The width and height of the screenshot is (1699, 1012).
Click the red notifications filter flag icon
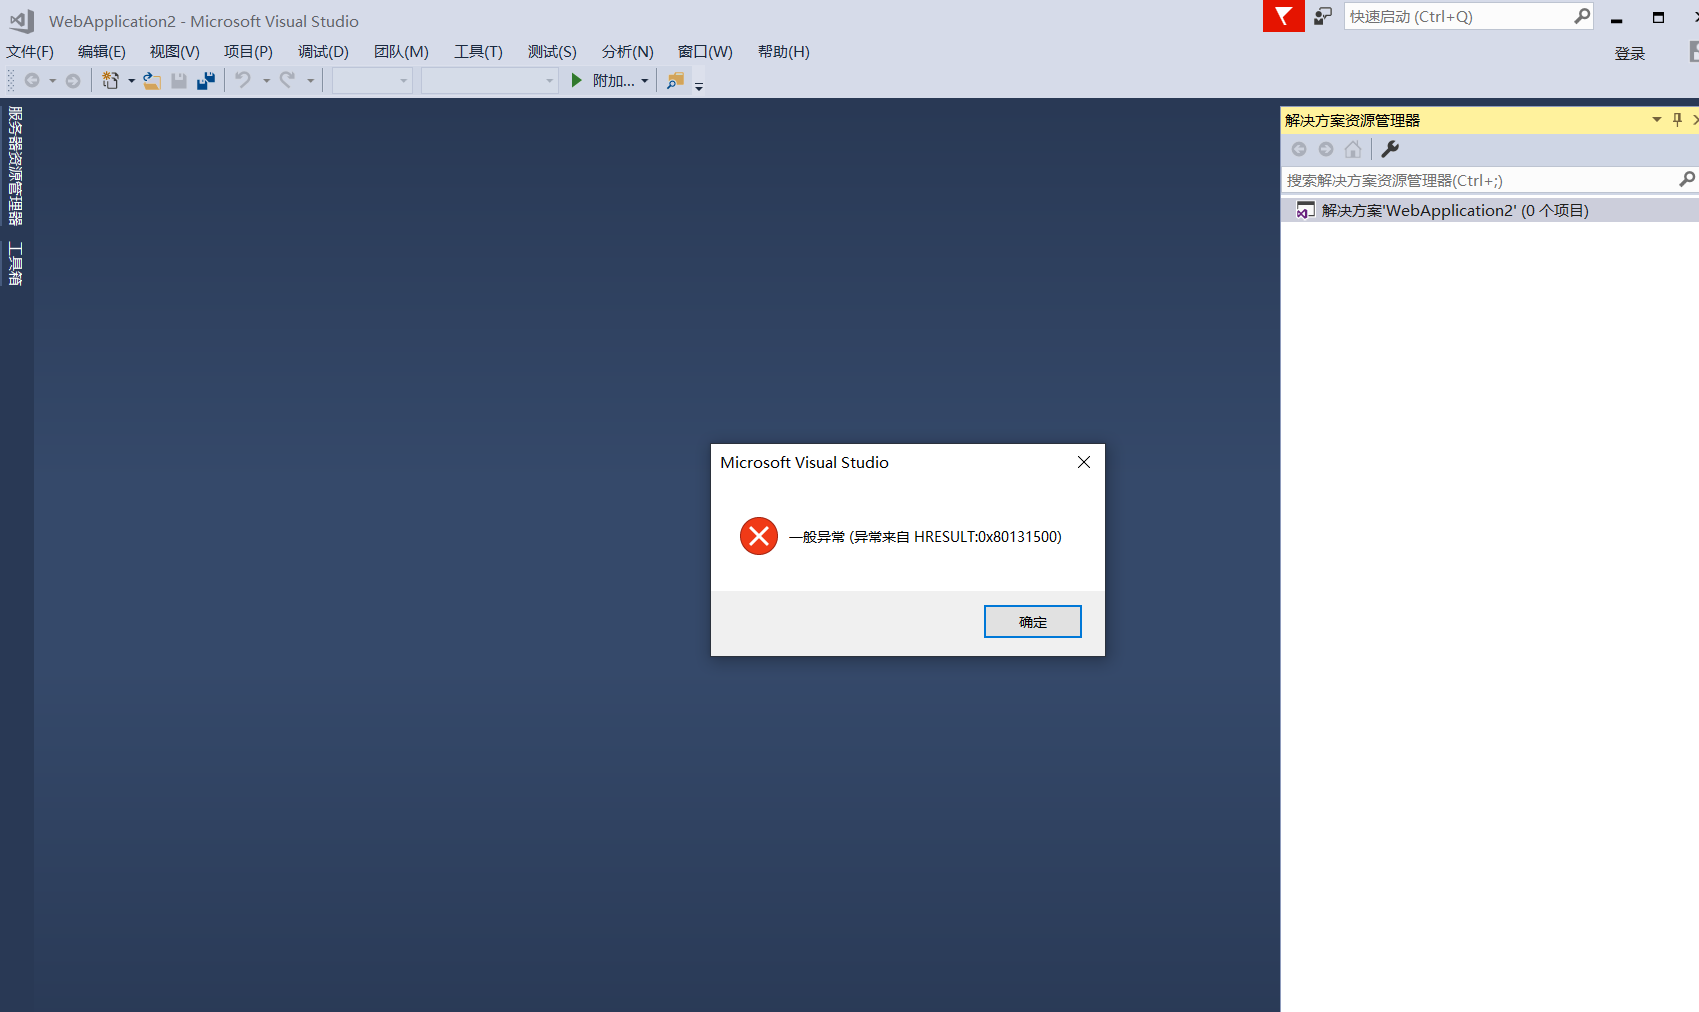[x=1284, y=16]
